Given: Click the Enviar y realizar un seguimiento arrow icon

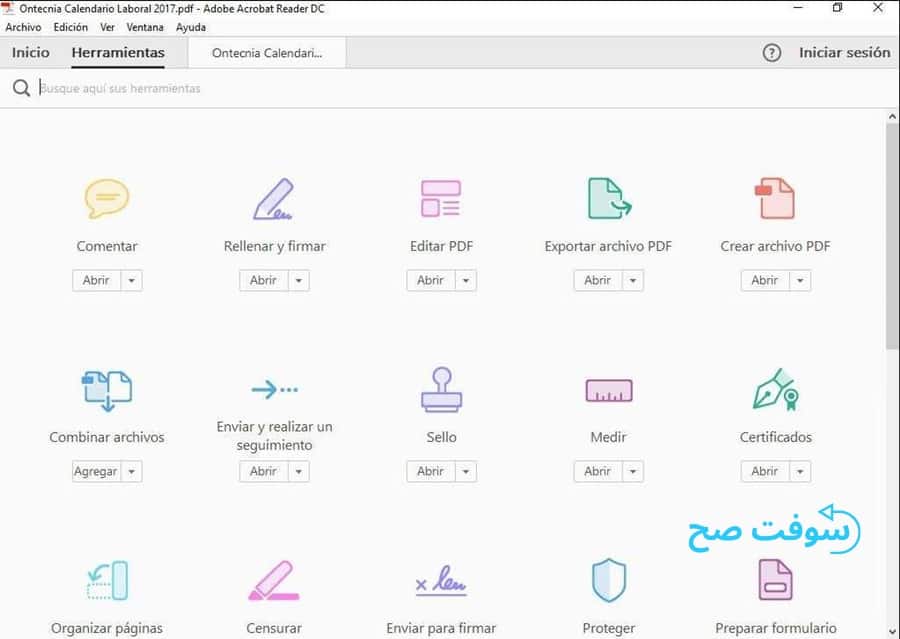Looking at the screenshot, I should [274, 390].
